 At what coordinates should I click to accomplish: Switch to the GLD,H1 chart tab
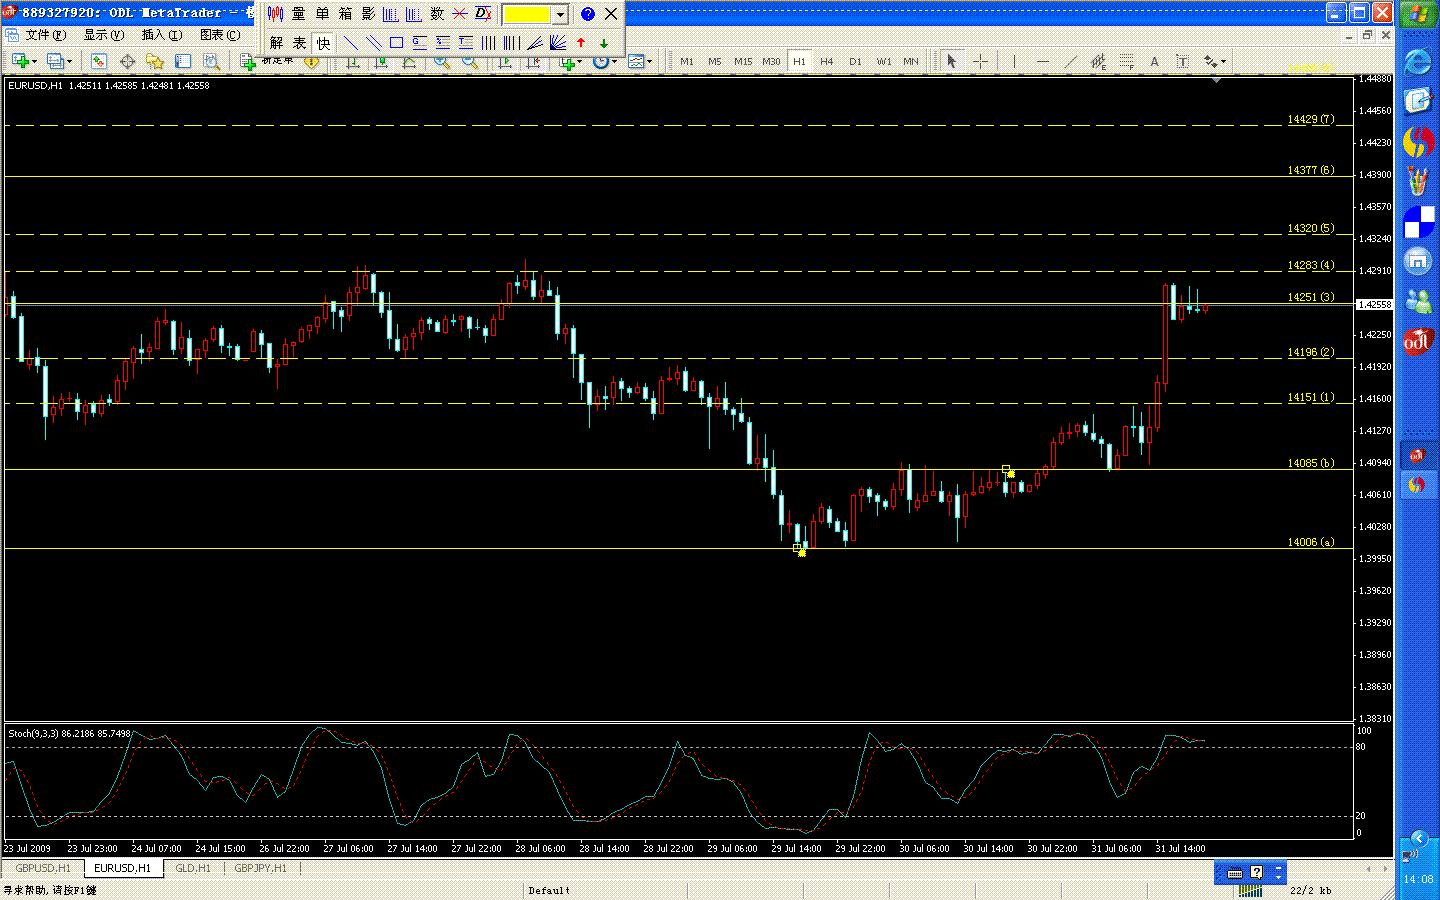(x=193, y=868)
